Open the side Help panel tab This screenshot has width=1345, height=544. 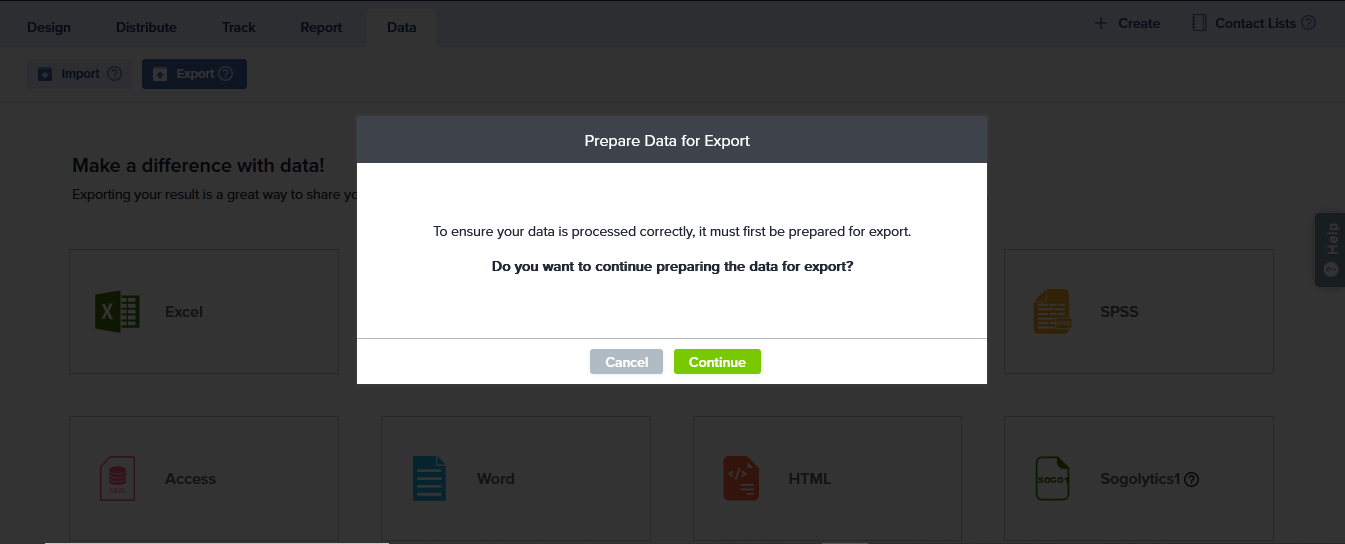[1330, 250]
